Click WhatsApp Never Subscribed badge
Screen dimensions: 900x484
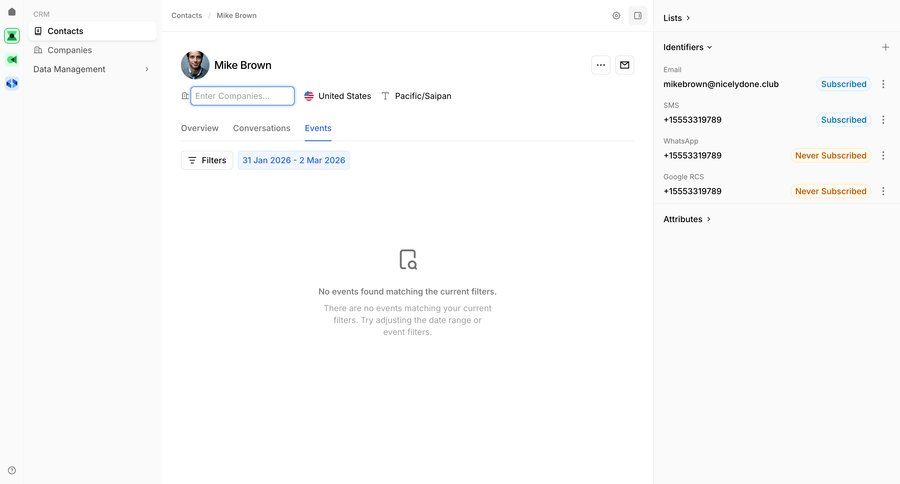(x=831, y=155)
